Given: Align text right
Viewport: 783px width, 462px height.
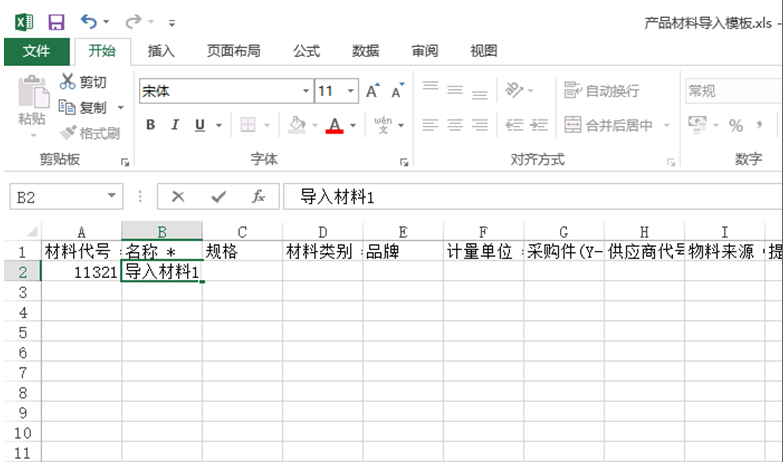Looking at the screenshot, I should pyautogui.click(x=479, y=124).
